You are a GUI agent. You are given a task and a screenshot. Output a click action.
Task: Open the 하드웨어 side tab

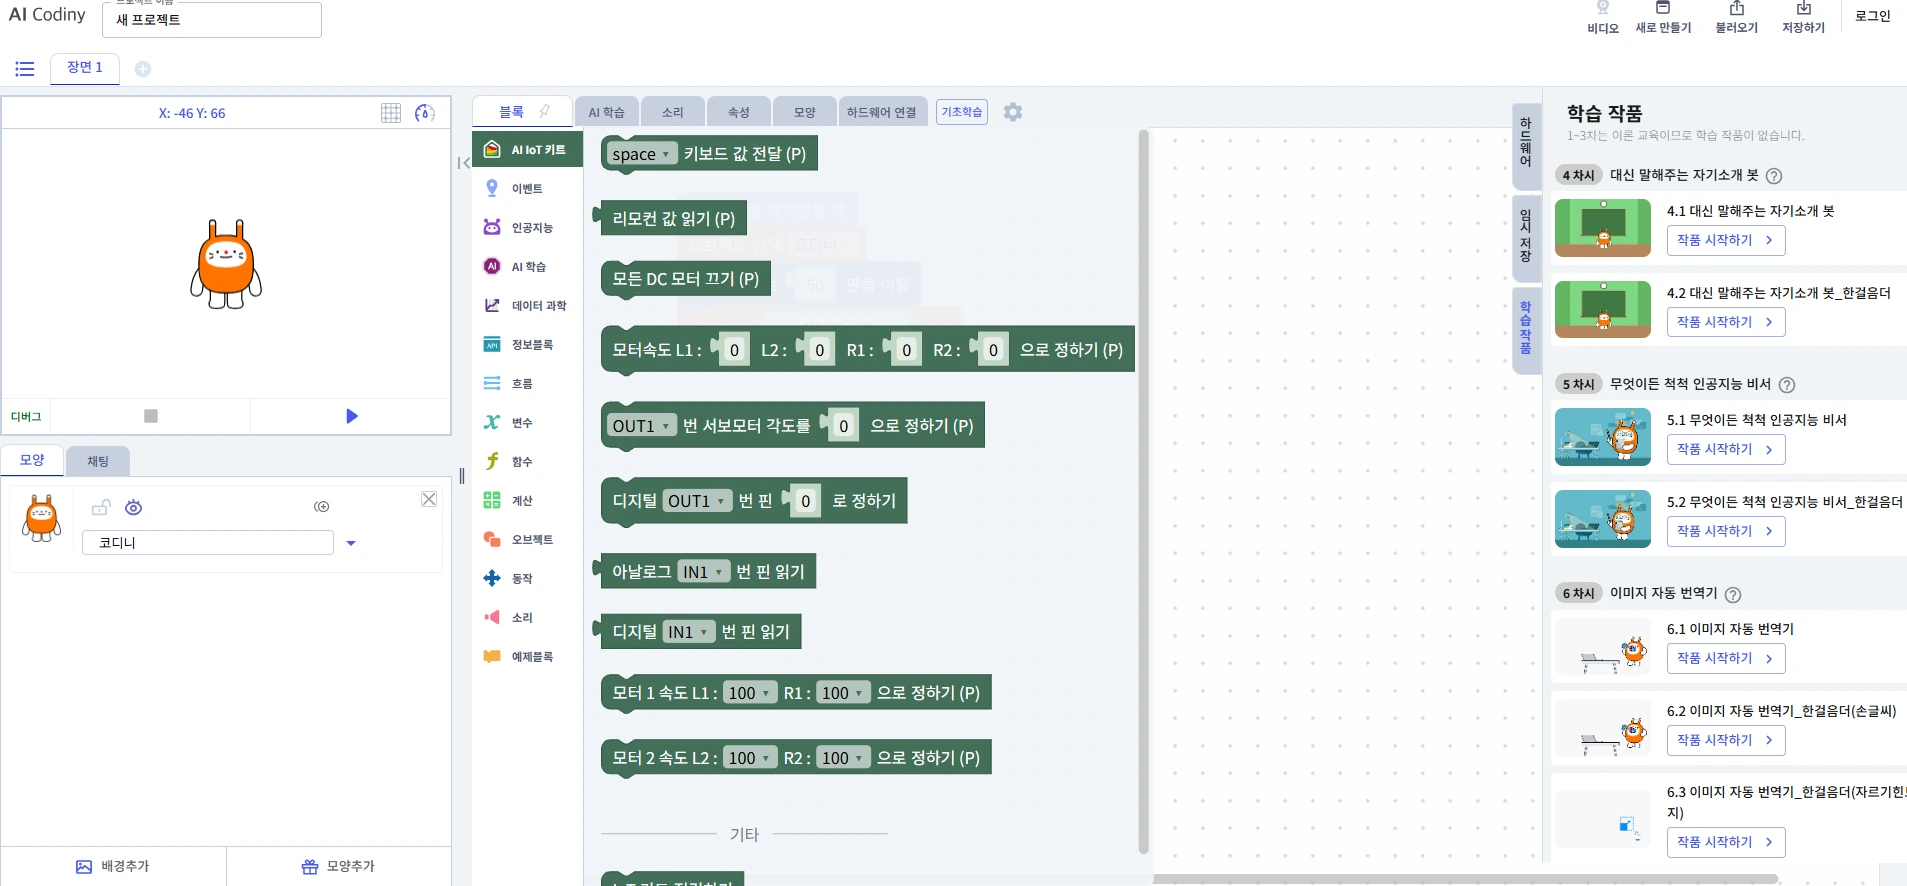1526,146
